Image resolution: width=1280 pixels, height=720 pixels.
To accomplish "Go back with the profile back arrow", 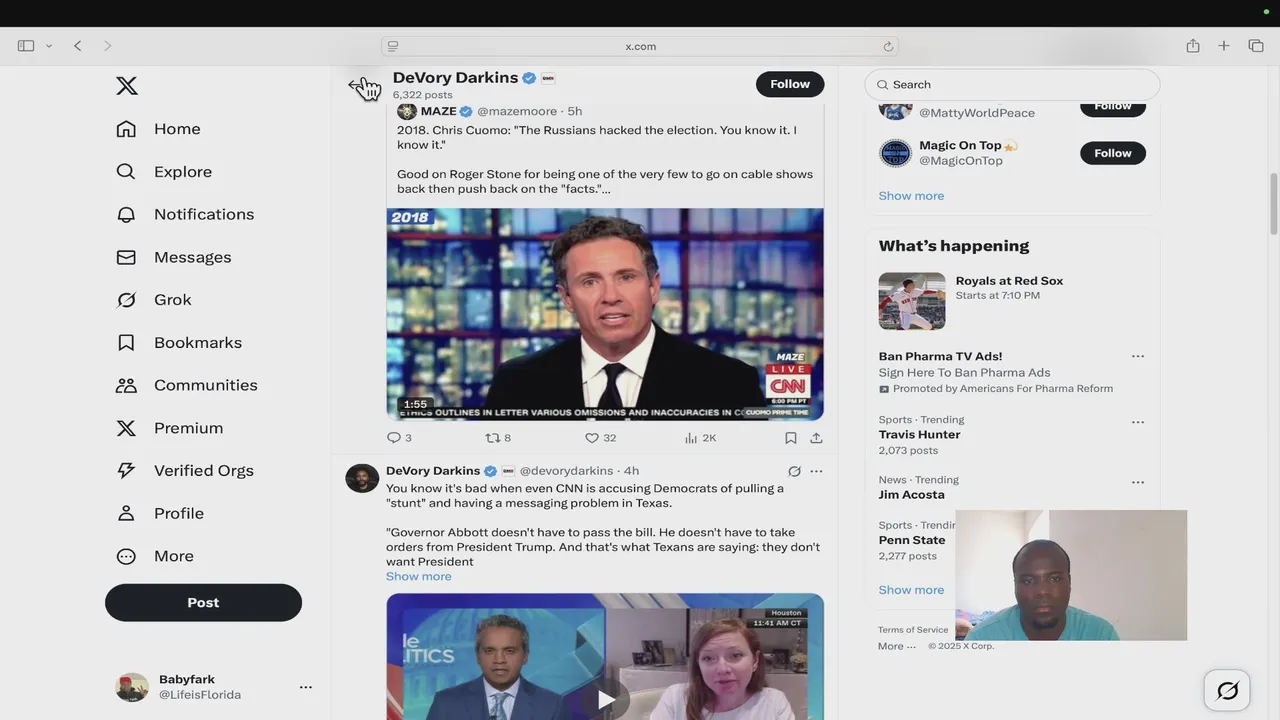I will 357,85.
